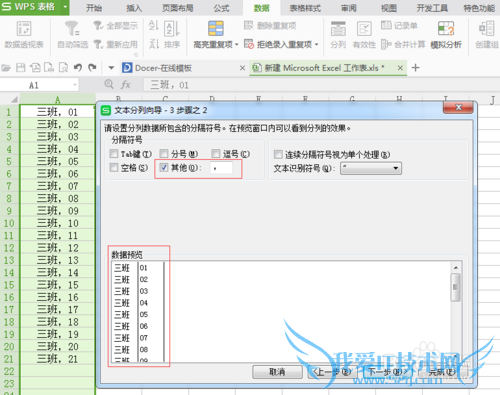Enable the 逗号 comma delimiter checkbox

point(216,154)
